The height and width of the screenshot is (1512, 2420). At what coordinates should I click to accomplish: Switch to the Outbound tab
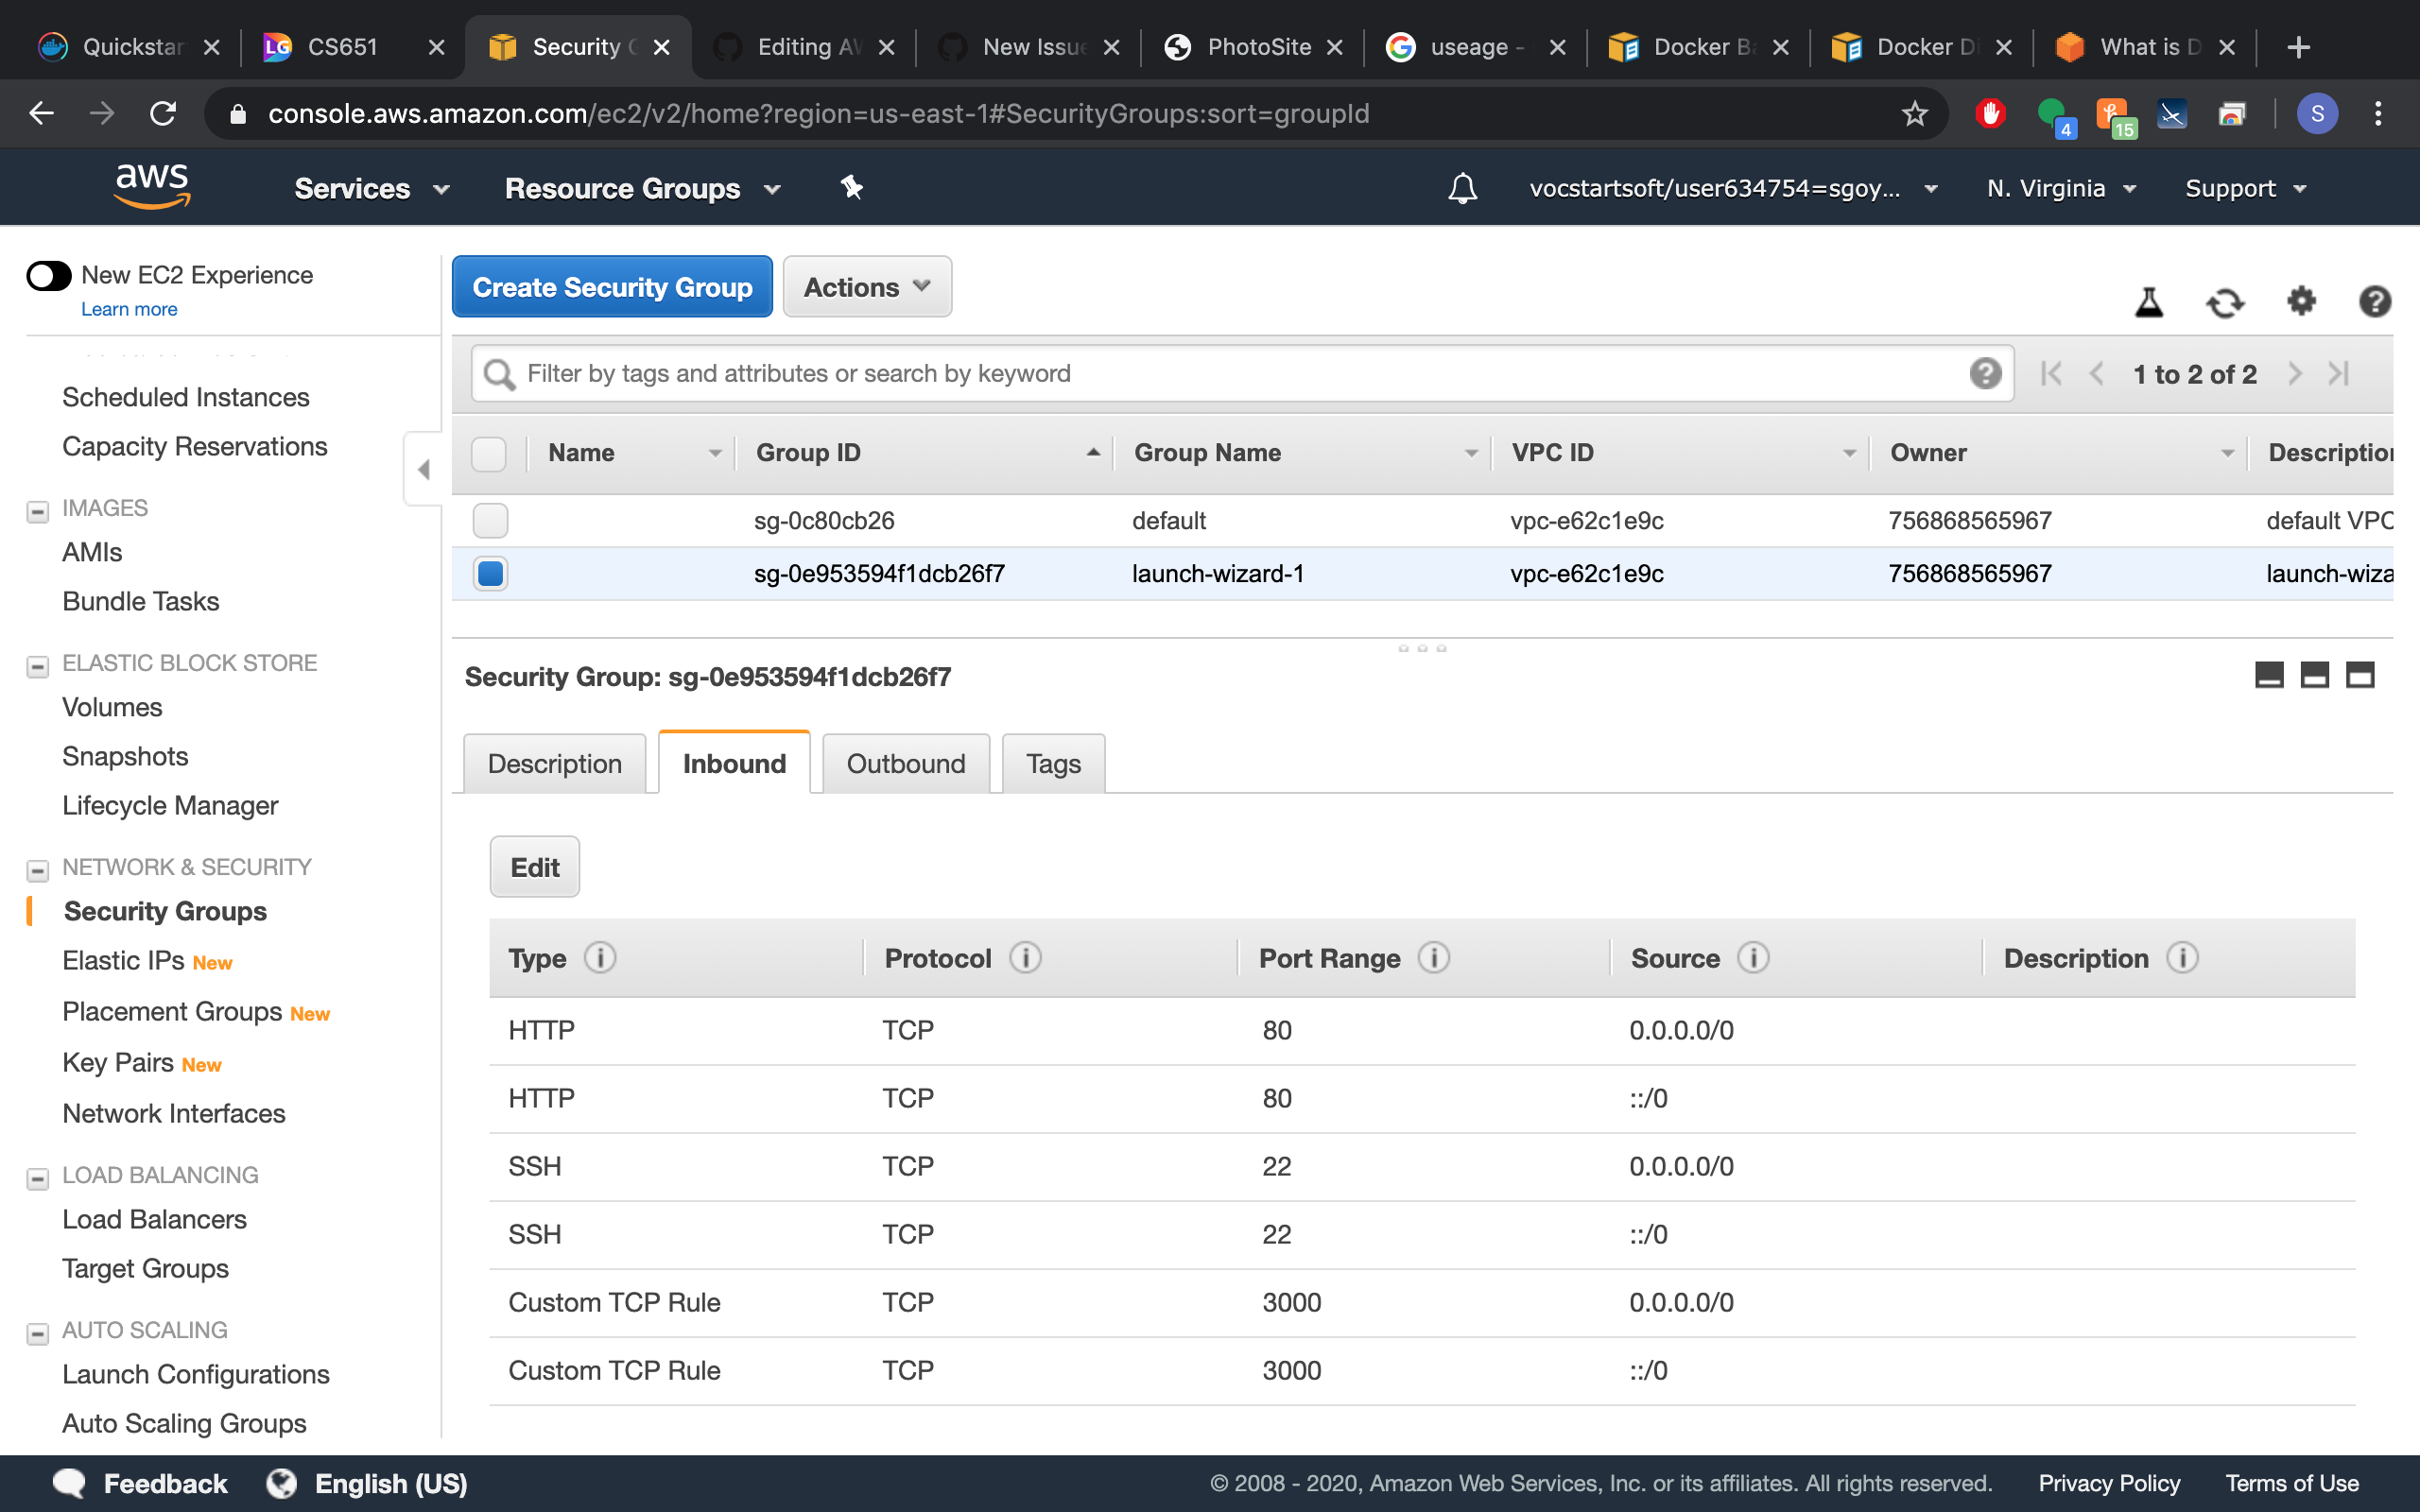coord(906,763)
